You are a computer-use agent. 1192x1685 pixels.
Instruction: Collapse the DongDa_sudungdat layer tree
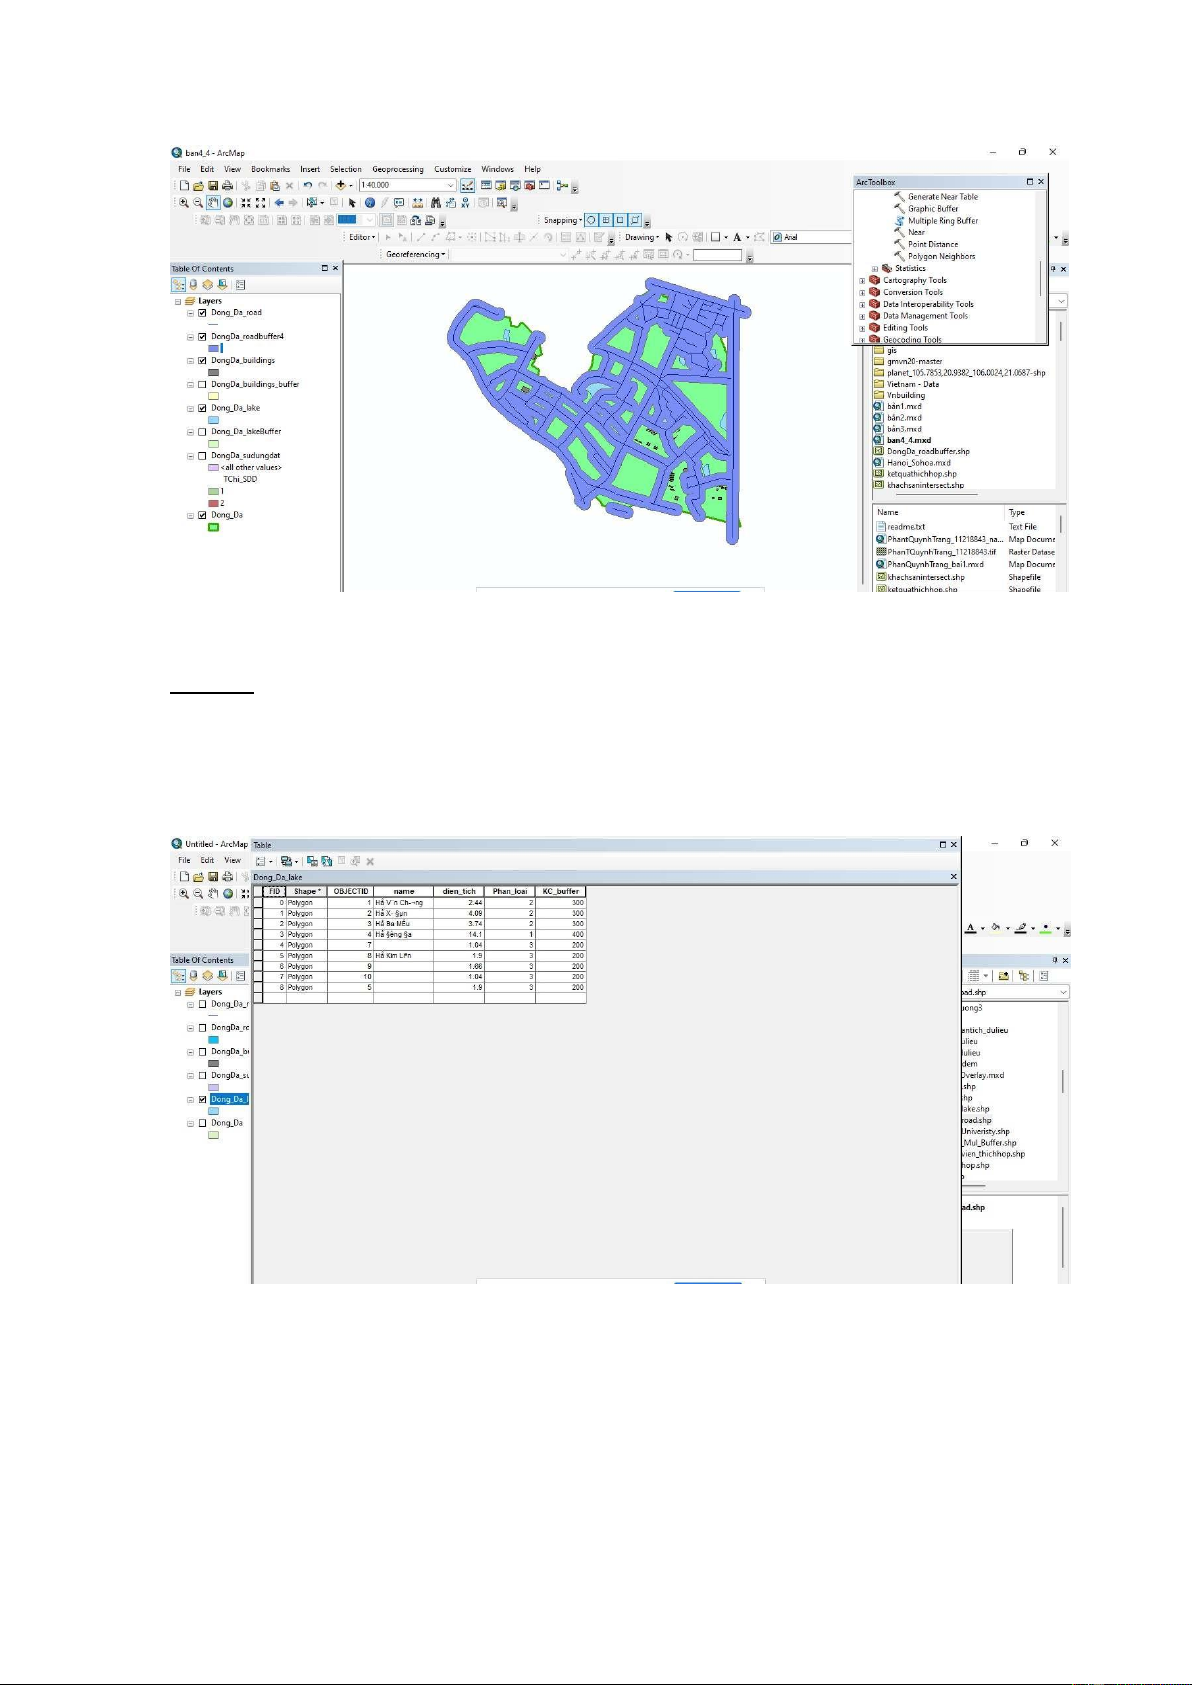pos(190,456)
